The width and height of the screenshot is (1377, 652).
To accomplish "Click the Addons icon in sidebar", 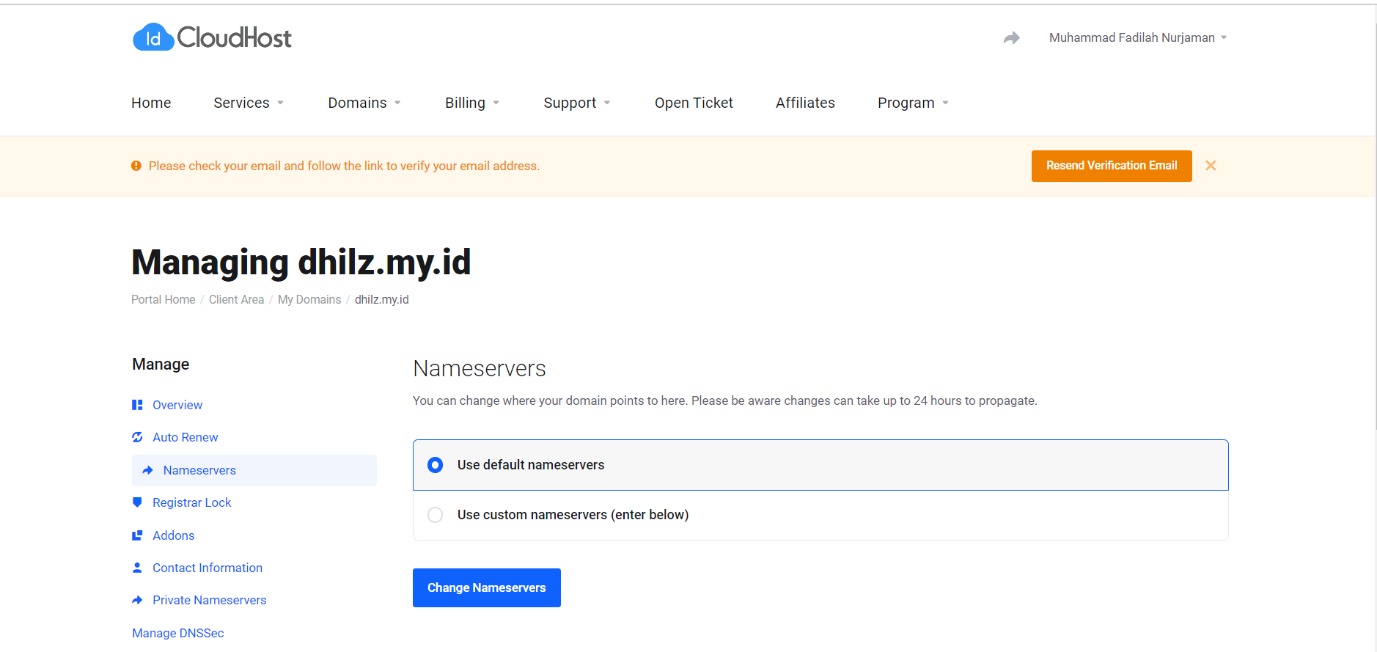I will (137, 535).
